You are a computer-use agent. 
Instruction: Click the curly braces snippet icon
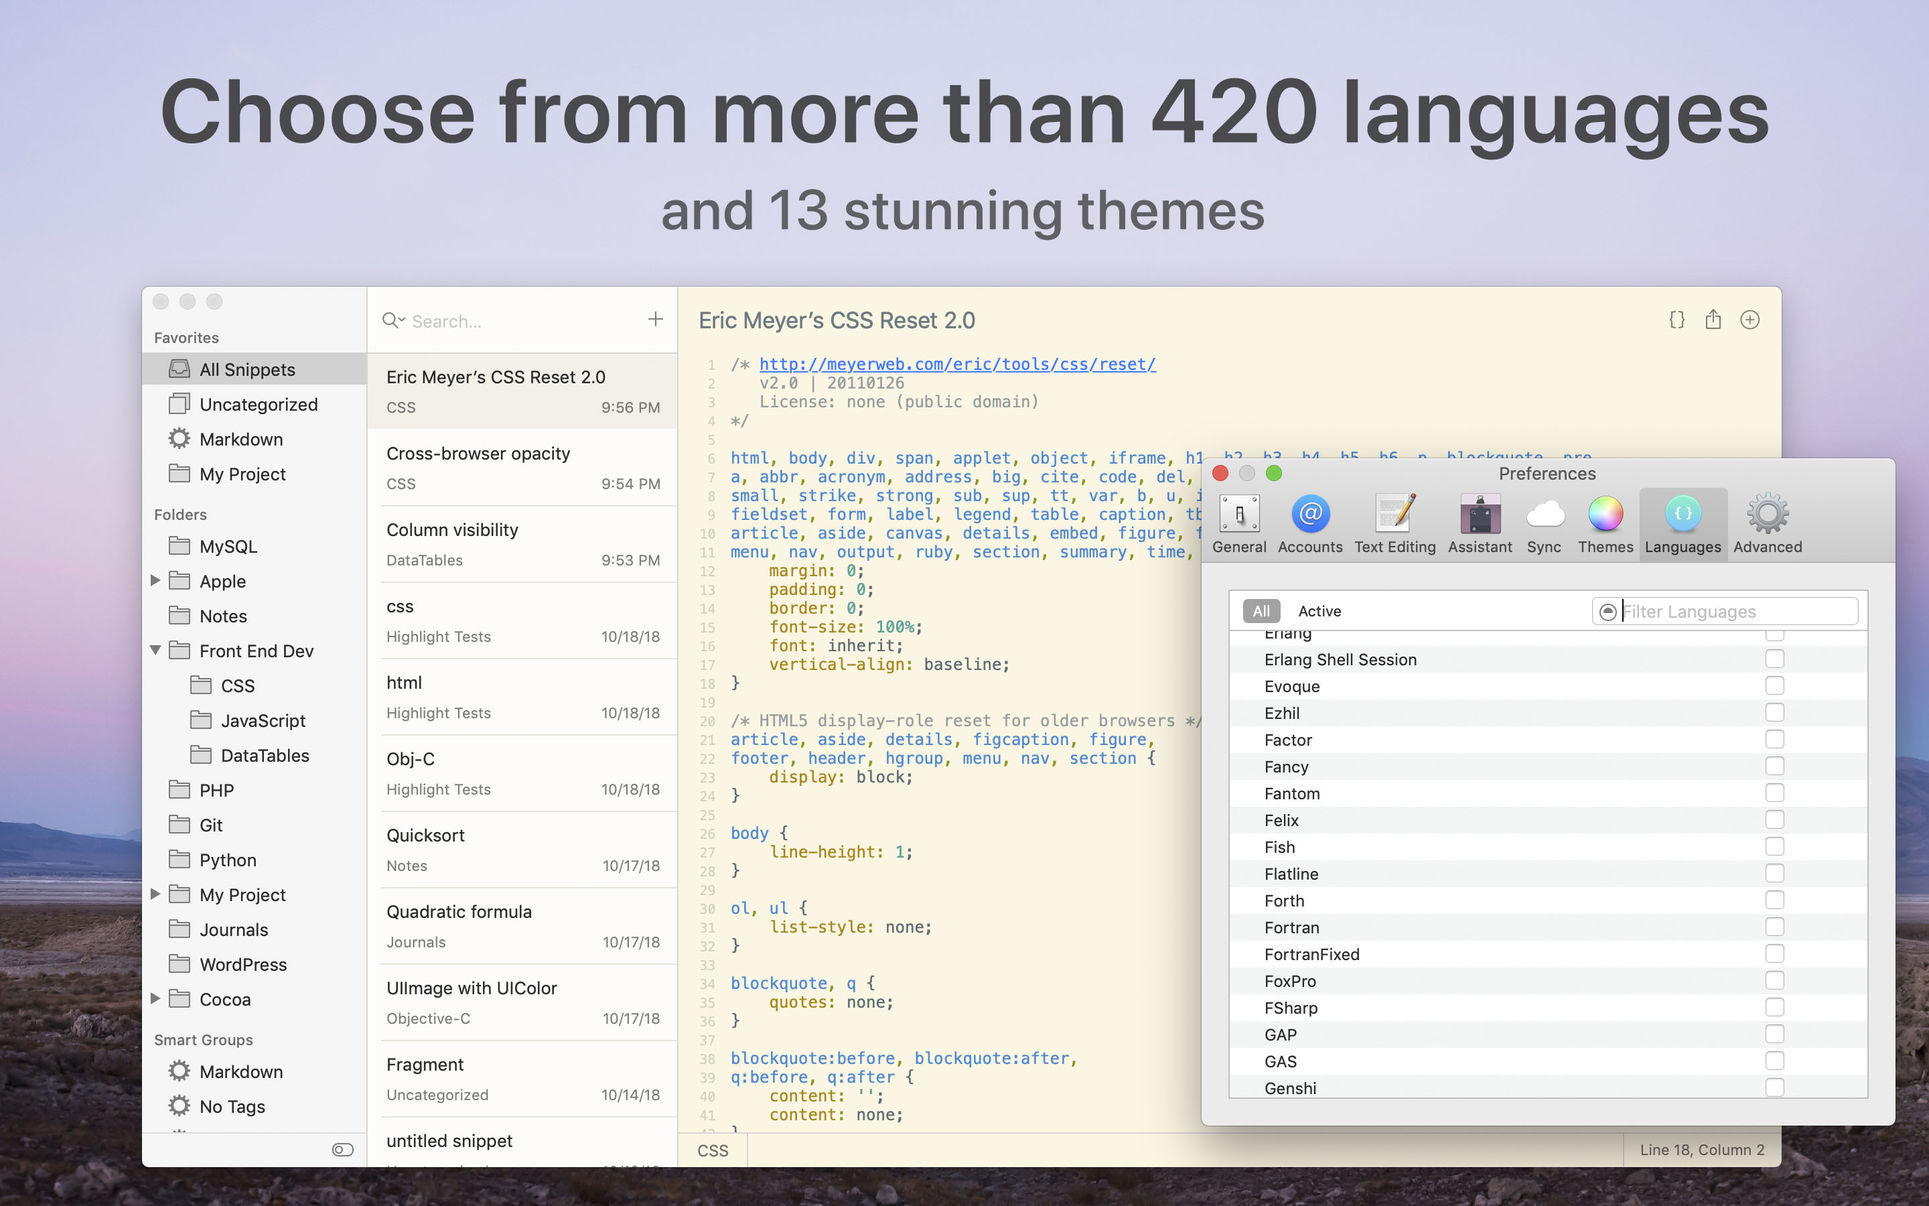click(1677, 320)
